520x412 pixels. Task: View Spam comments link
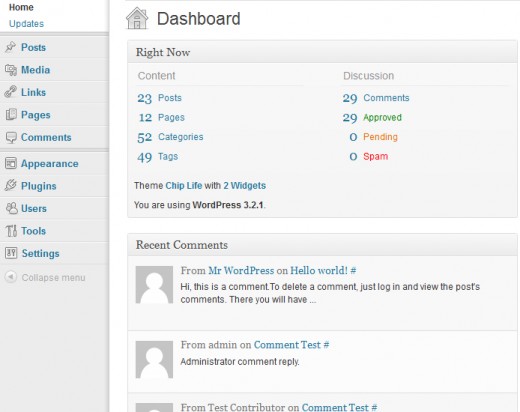376,156
